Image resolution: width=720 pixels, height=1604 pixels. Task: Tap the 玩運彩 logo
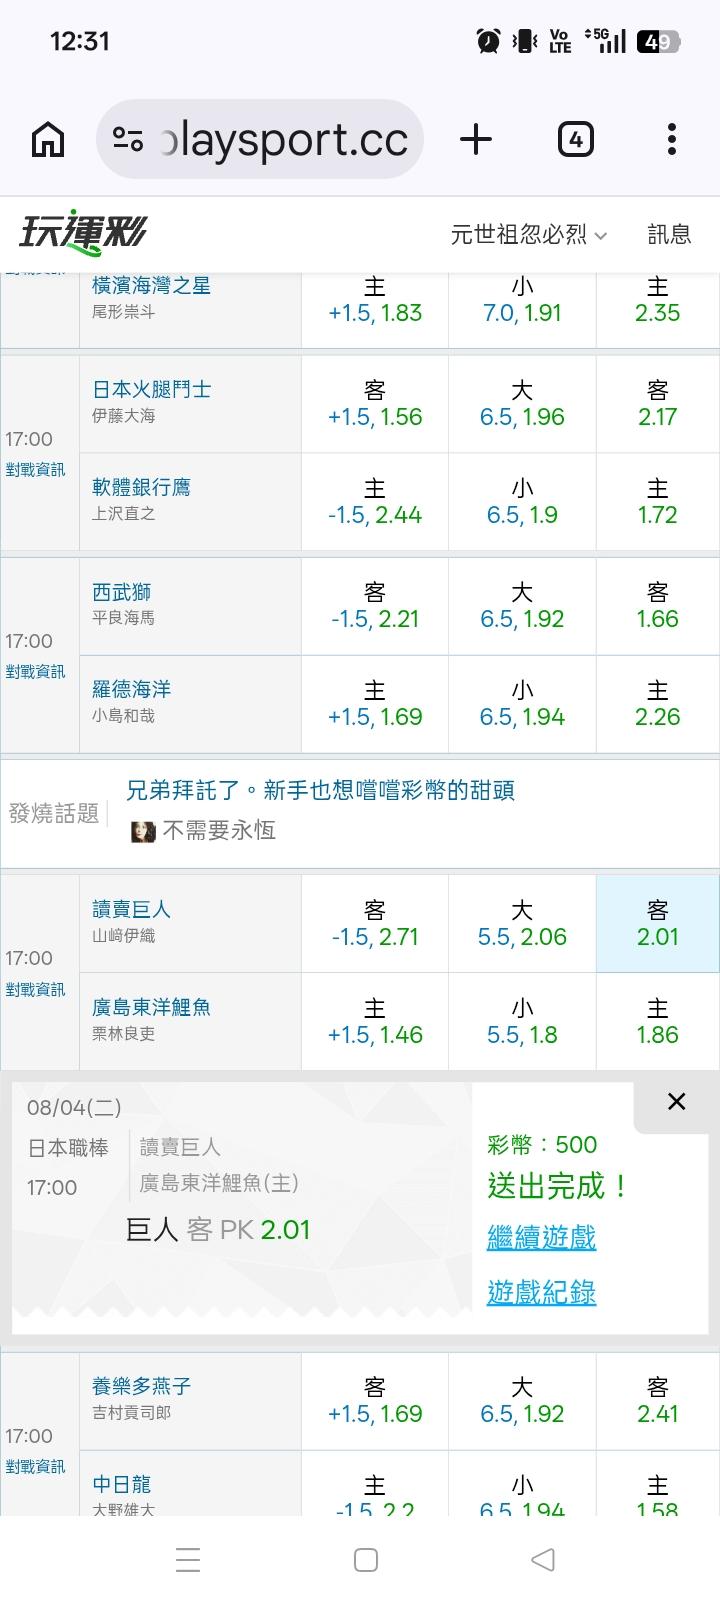83,233
